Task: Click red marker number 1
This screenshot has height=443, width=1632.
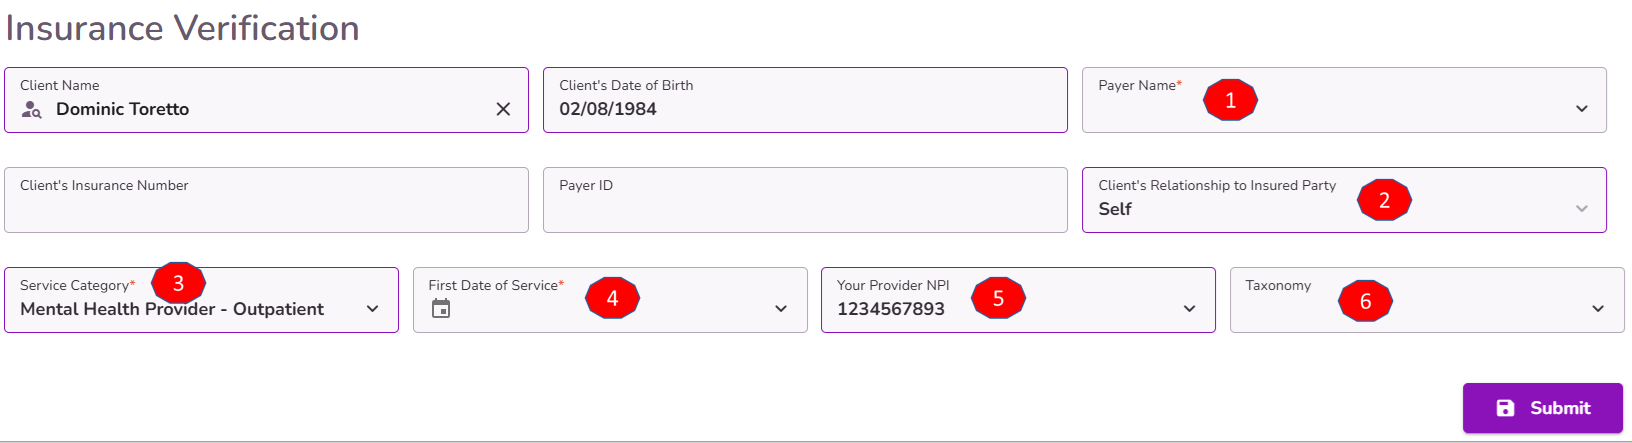Action: pyautogui.click(x=1230, y=100)
